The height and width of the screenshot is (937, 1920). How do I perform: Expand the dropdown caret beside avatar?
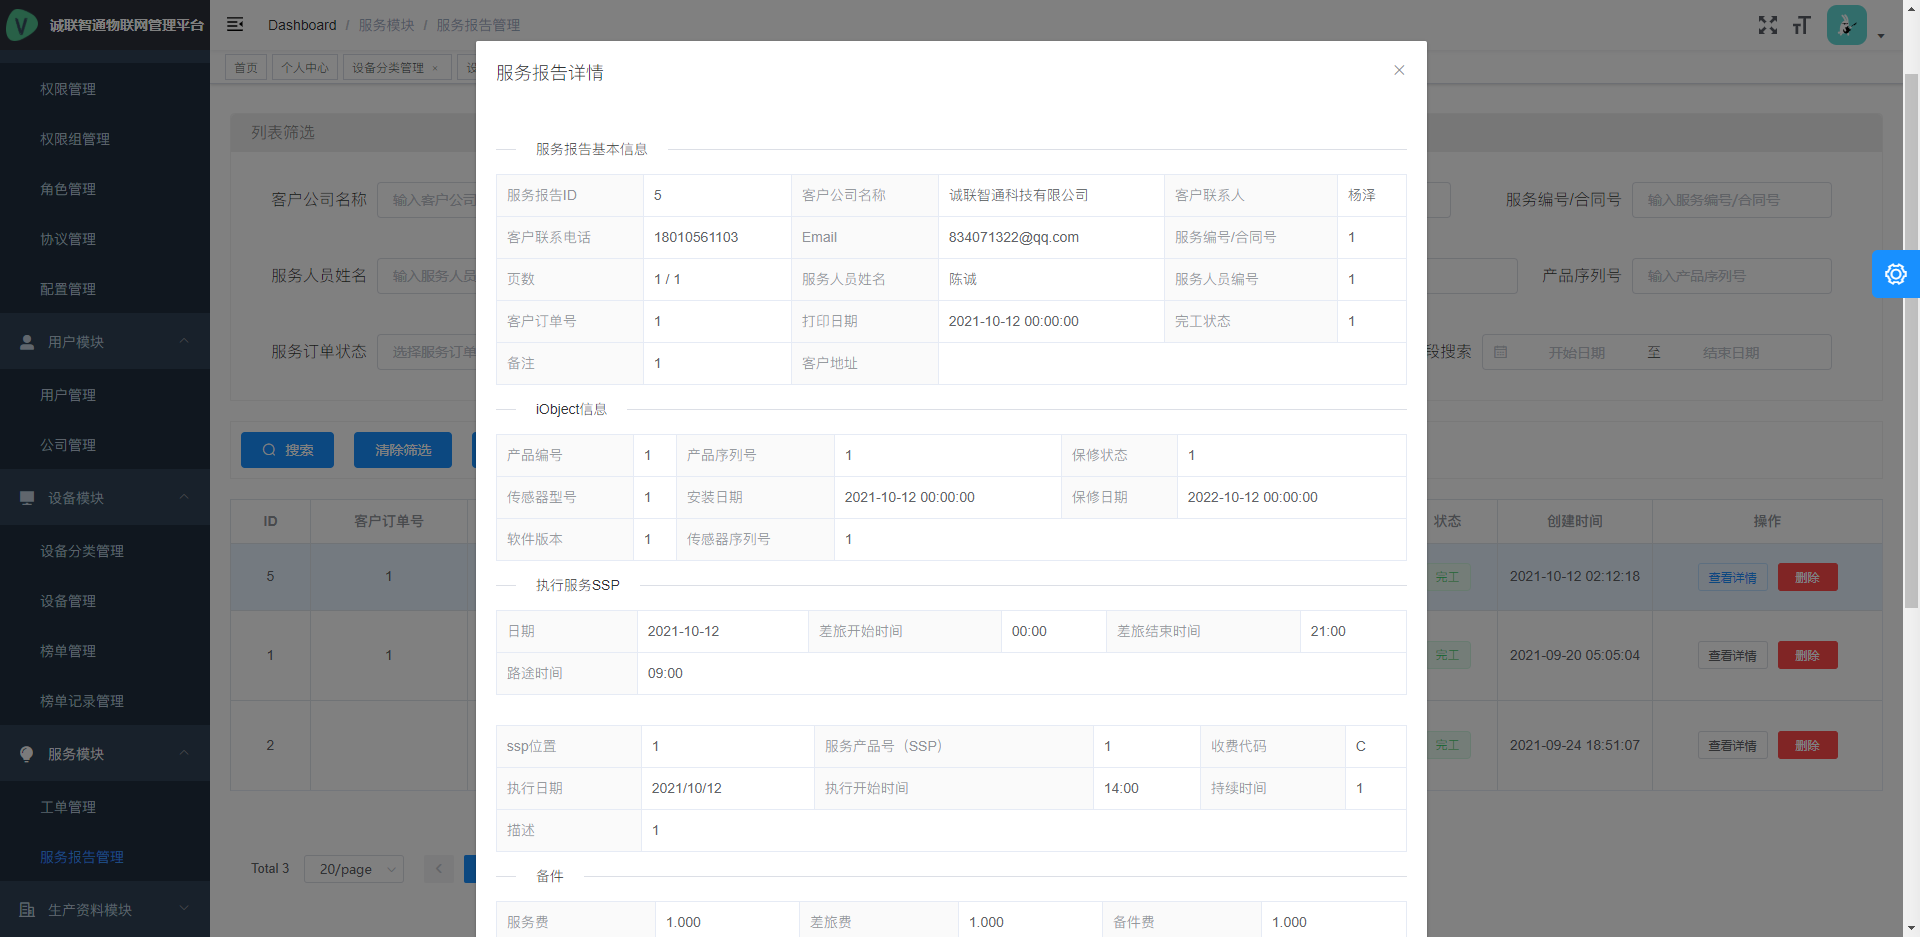(1881, 36)
